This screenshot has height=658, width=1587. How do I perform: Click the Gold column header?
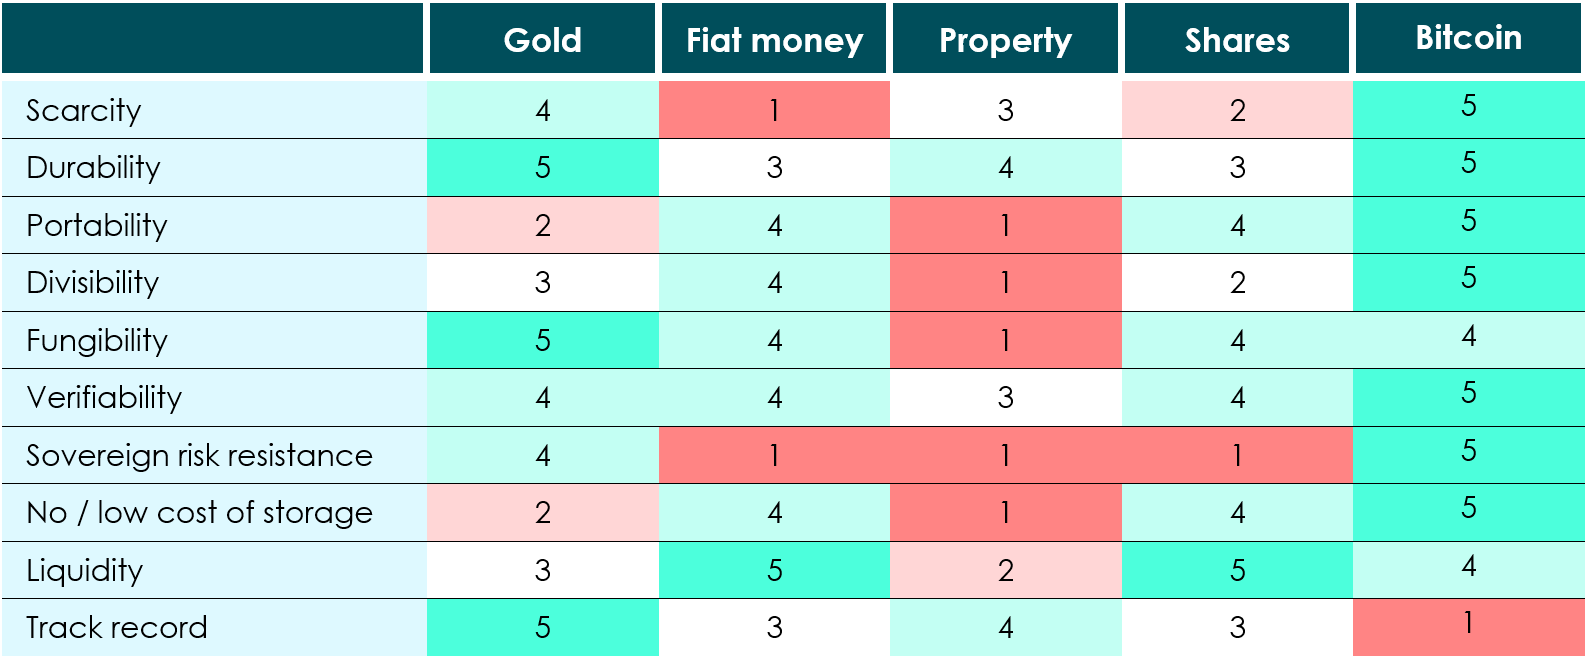click(x=542, y=40)
